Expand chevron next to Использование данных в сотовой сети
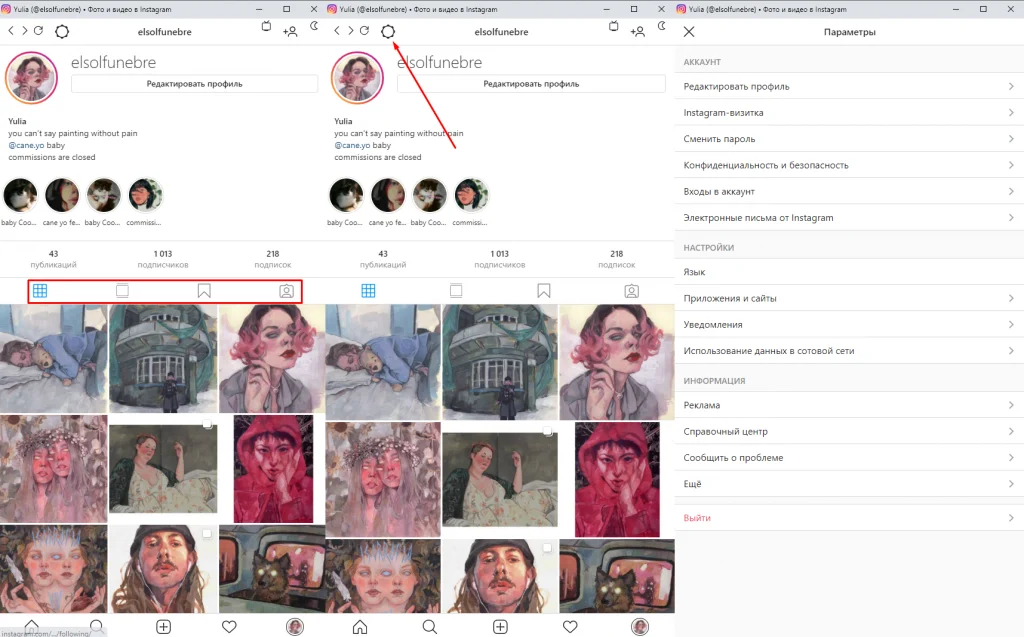Image resolution: width=1024 pixels, height=637 pixels. click(1011, 351)
